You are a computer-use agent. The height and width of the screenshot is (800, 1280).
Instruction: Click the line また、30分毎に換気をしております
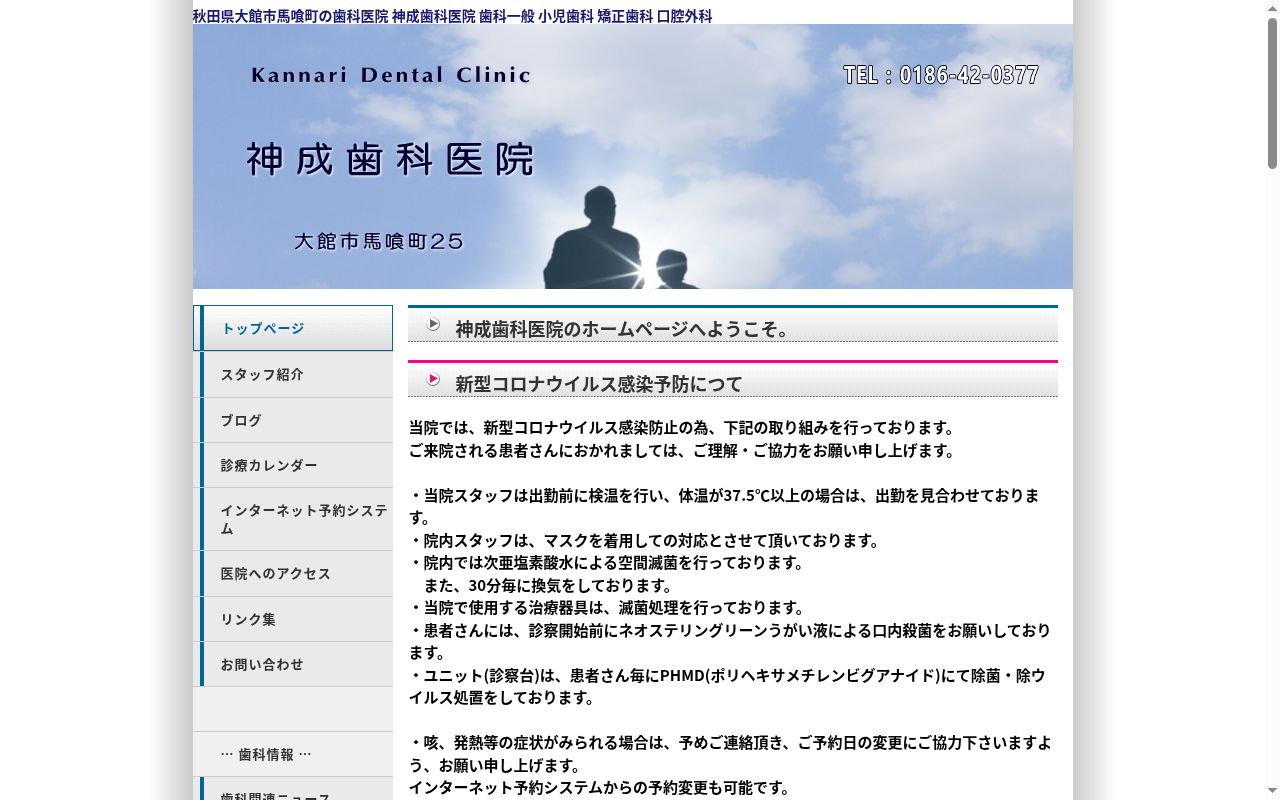pos(549,585)
